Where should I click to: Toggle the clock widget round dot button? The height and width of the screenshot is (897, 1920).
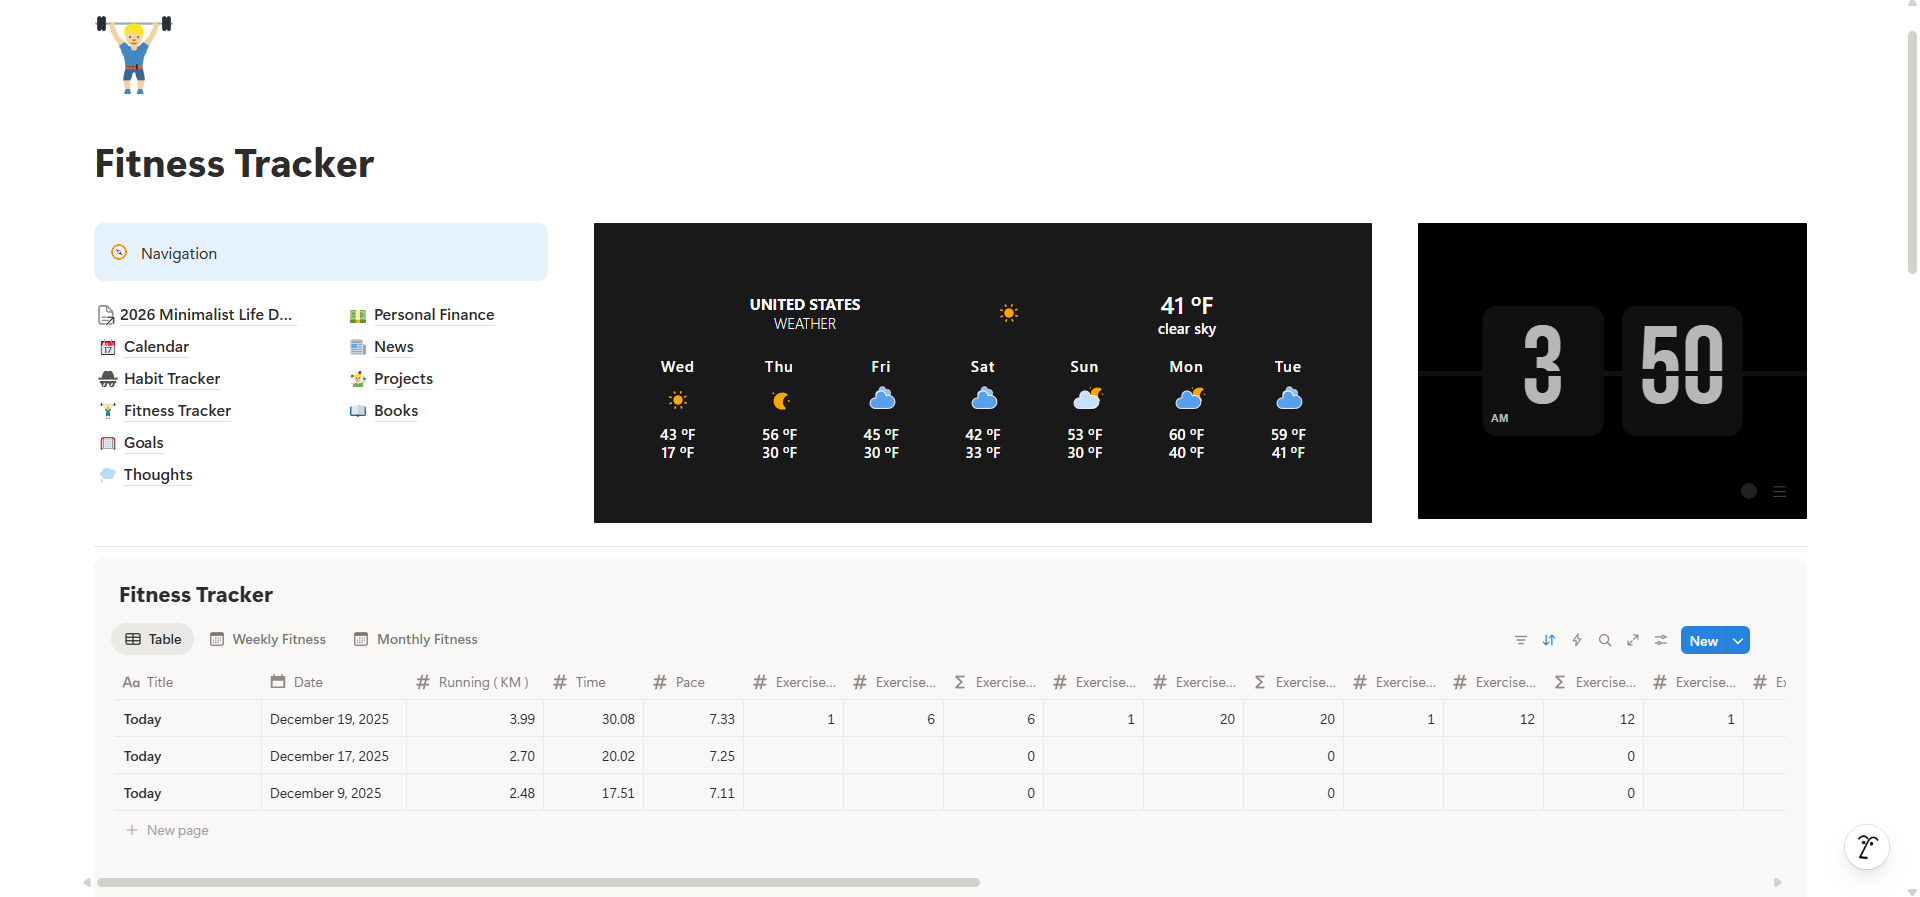[1748, 491]
